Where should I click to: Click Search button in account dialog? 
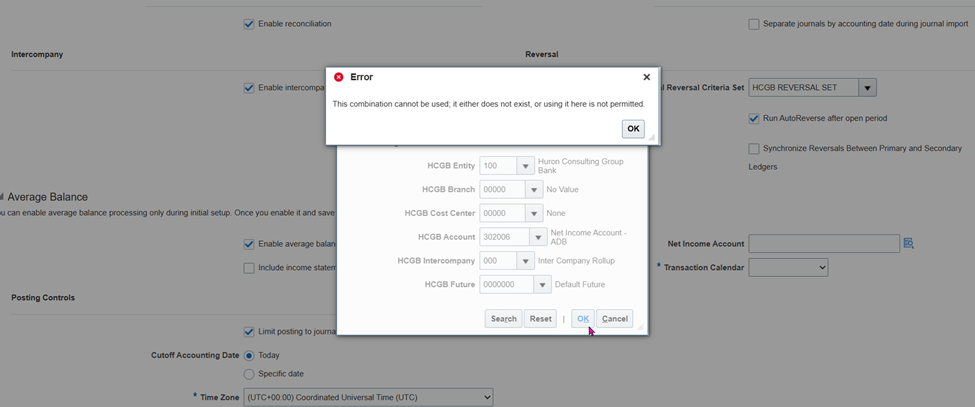coord(503,319)
